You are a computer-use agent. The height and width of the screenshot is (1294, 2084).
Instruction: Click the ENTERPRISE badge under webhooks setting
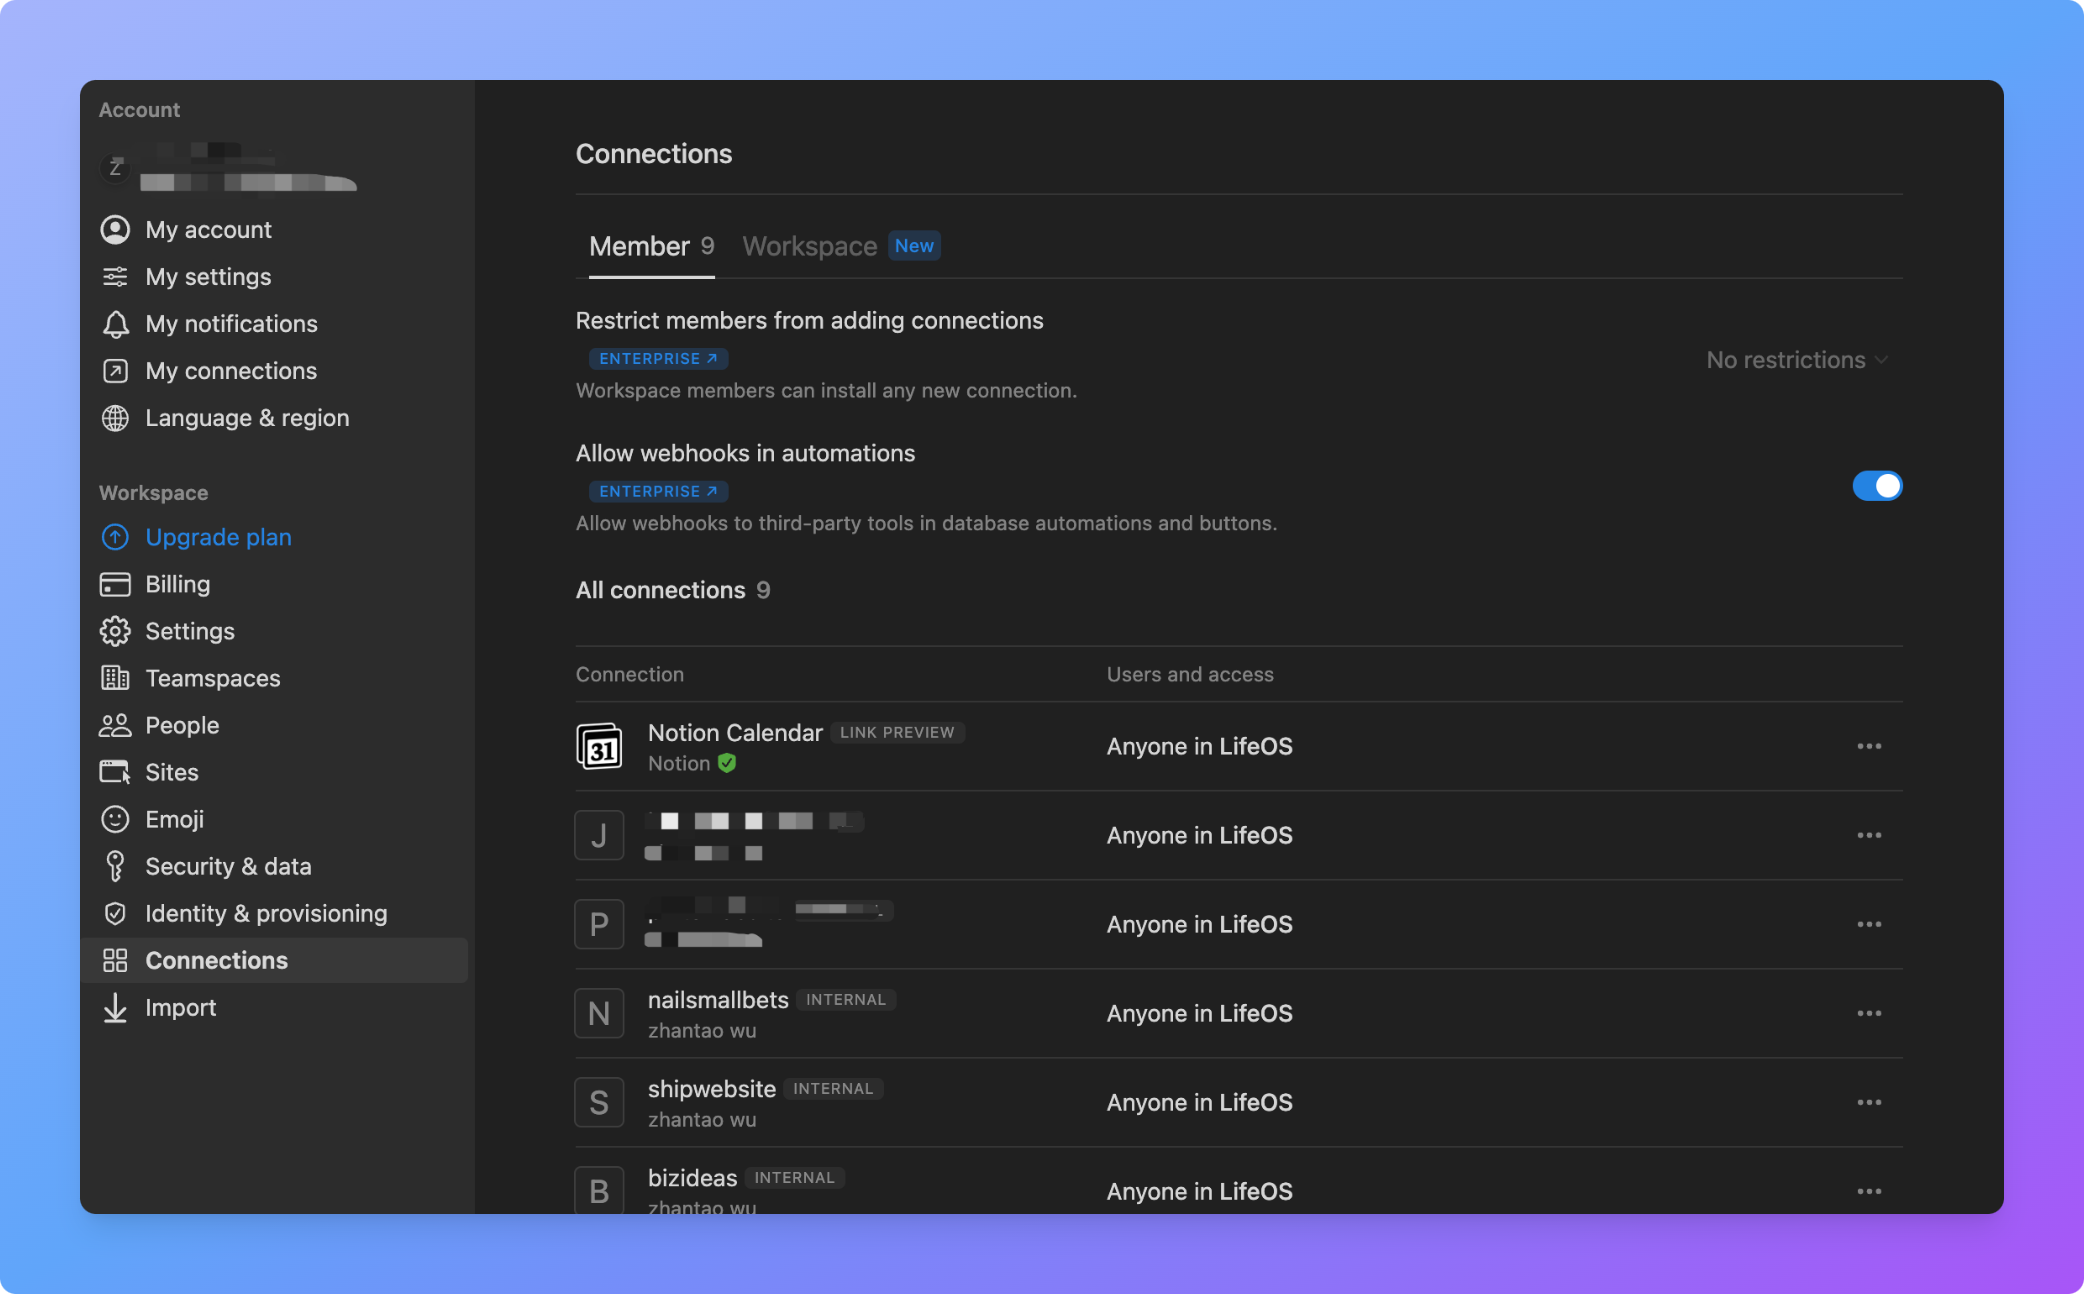point(657,491)
